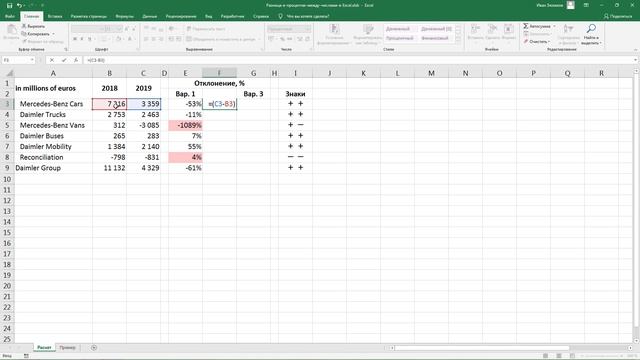
Task: Switch to Page Layout view in status bar
Action: (559, 356)
